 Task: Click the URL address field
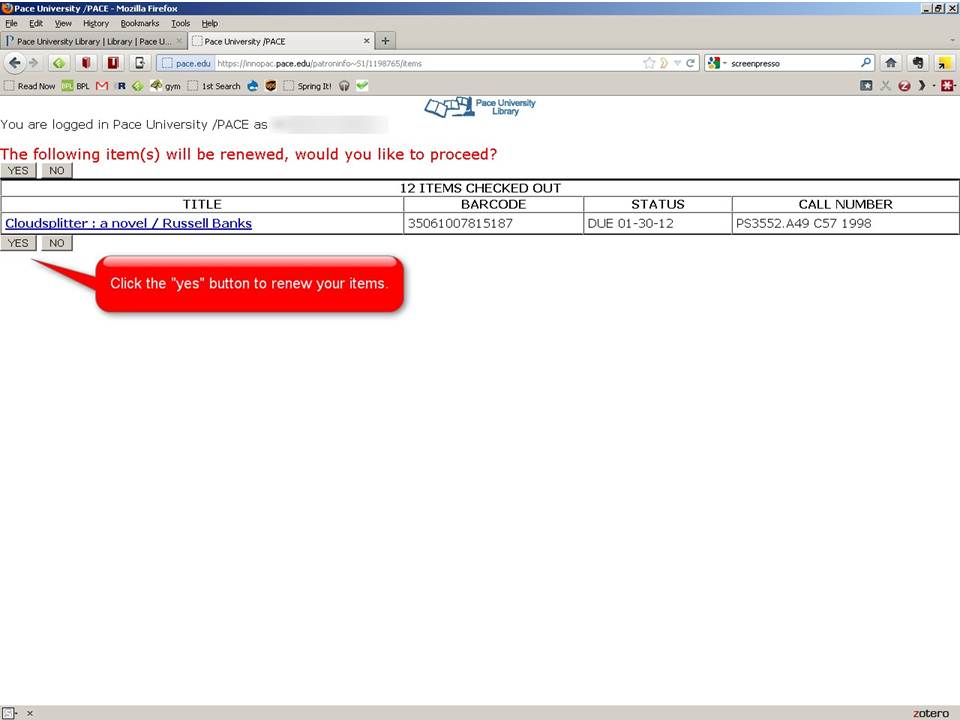pyautogui.click(x=429, y=63)
